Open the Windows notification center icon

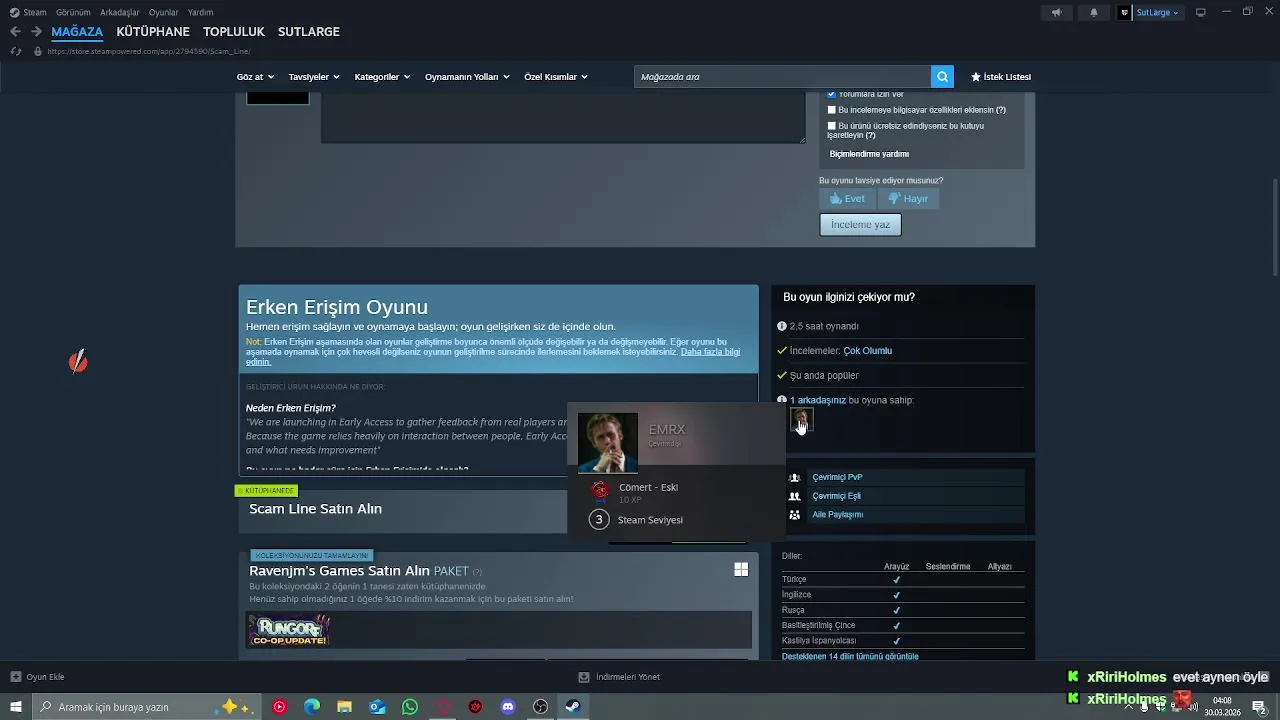1259,707
